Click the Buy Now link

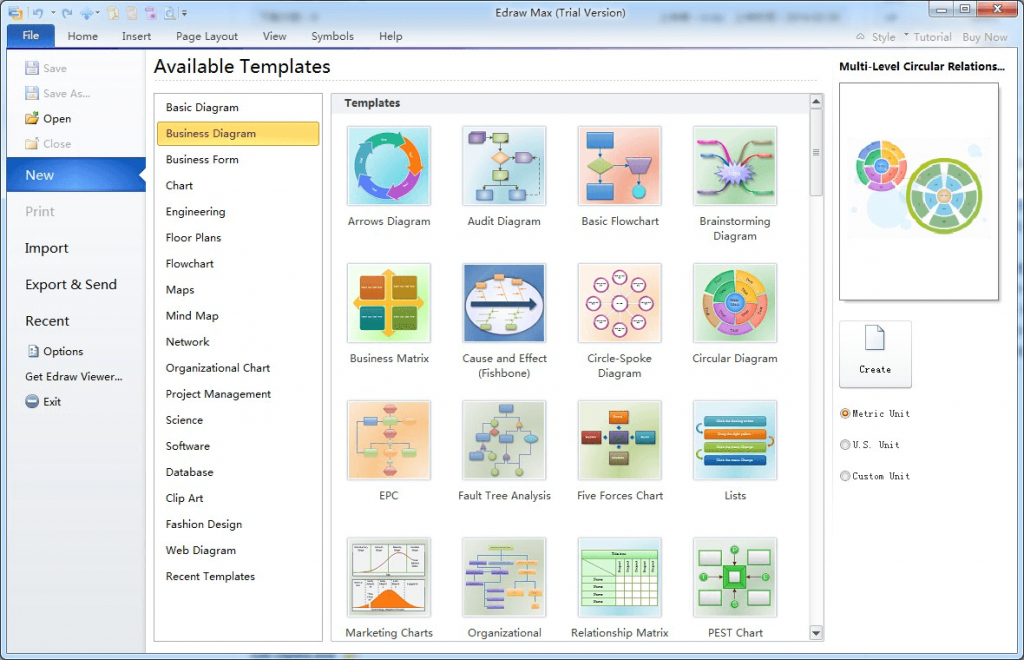point(984,36)
